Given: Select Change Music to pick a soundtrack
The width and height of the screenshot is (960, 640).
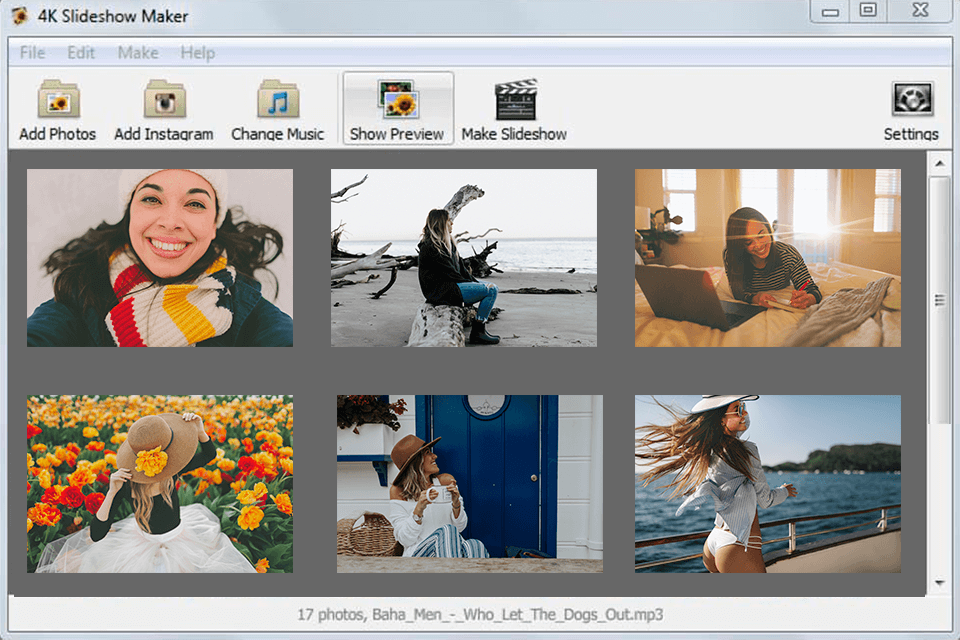Looking at the screenshot, I should 277,105.
